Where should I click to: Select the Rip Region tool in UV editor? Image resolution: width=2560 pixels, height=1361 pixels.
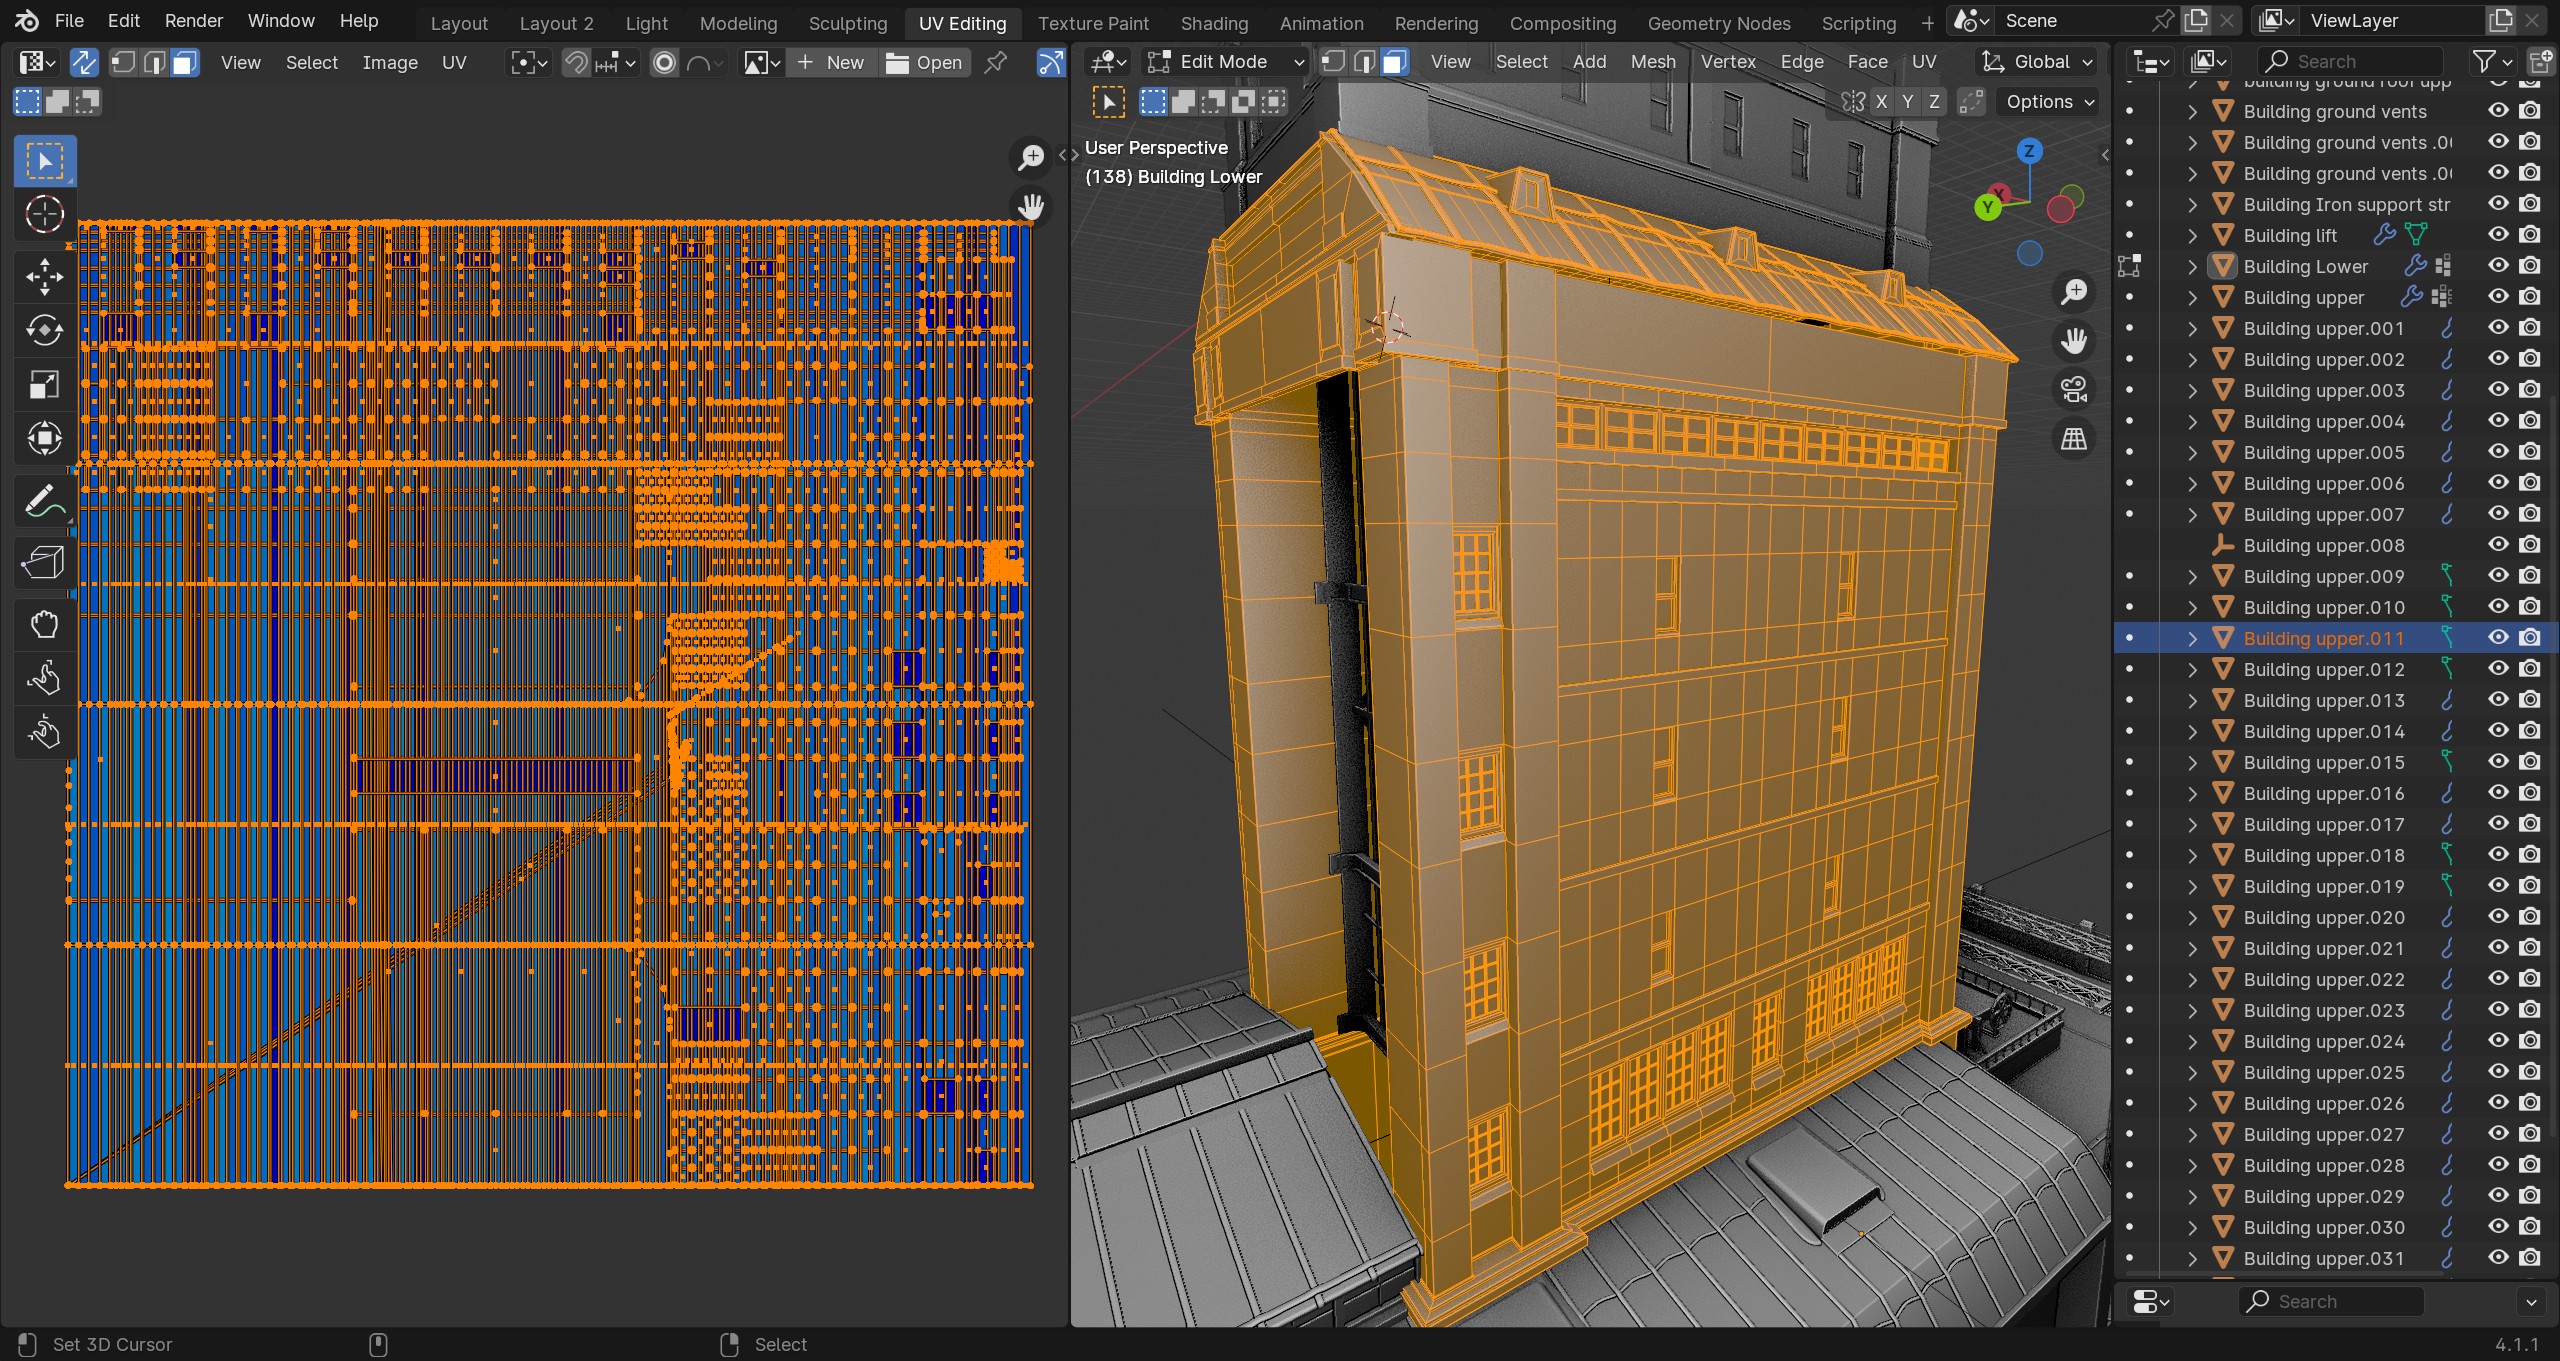(45, 563)
